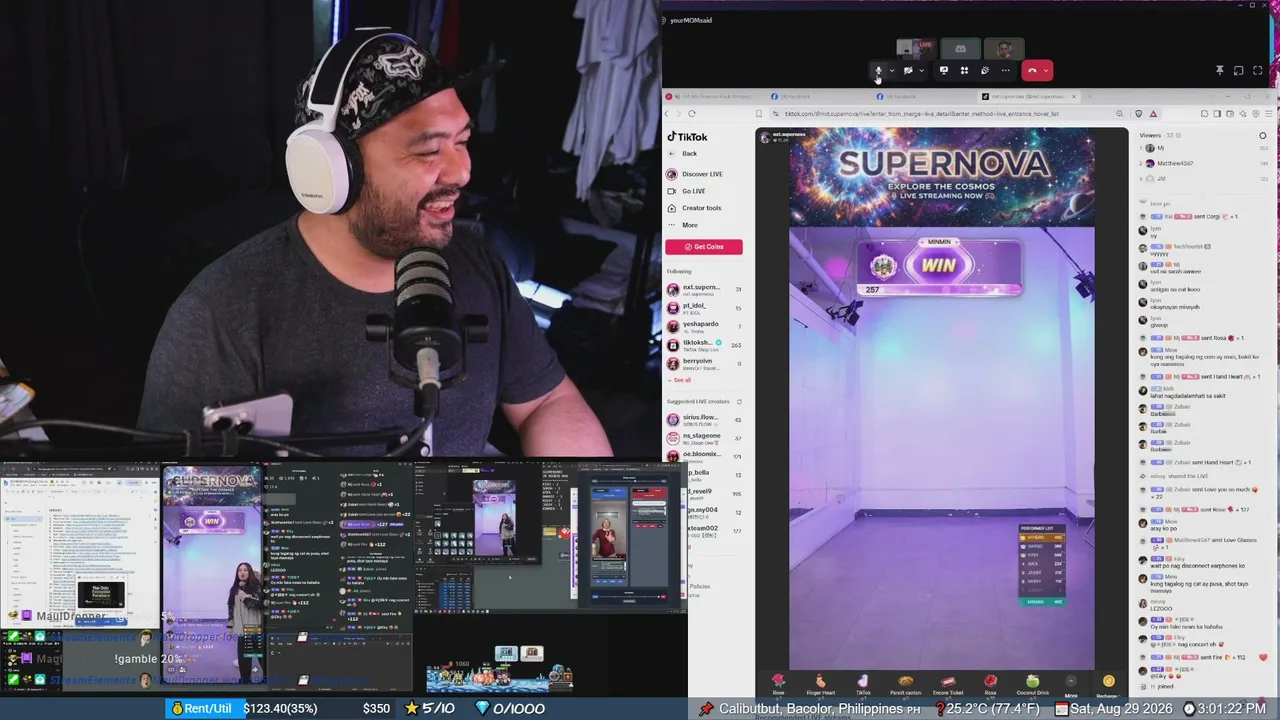Send the Finger Heart gift
The height and width of the screenshot is (720, 1280).
pyautogui.click(x=820, y=684)
